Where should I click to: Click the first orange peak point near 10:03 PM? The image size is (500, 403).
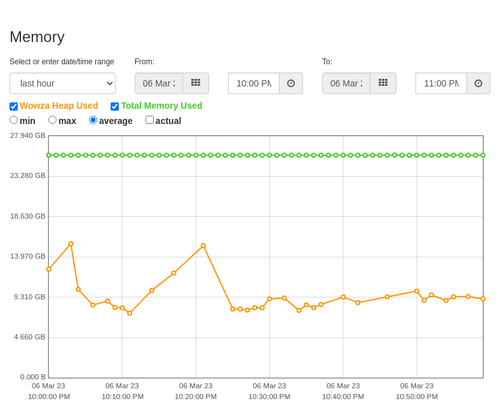pyautogui.click(x=71, y=244)
